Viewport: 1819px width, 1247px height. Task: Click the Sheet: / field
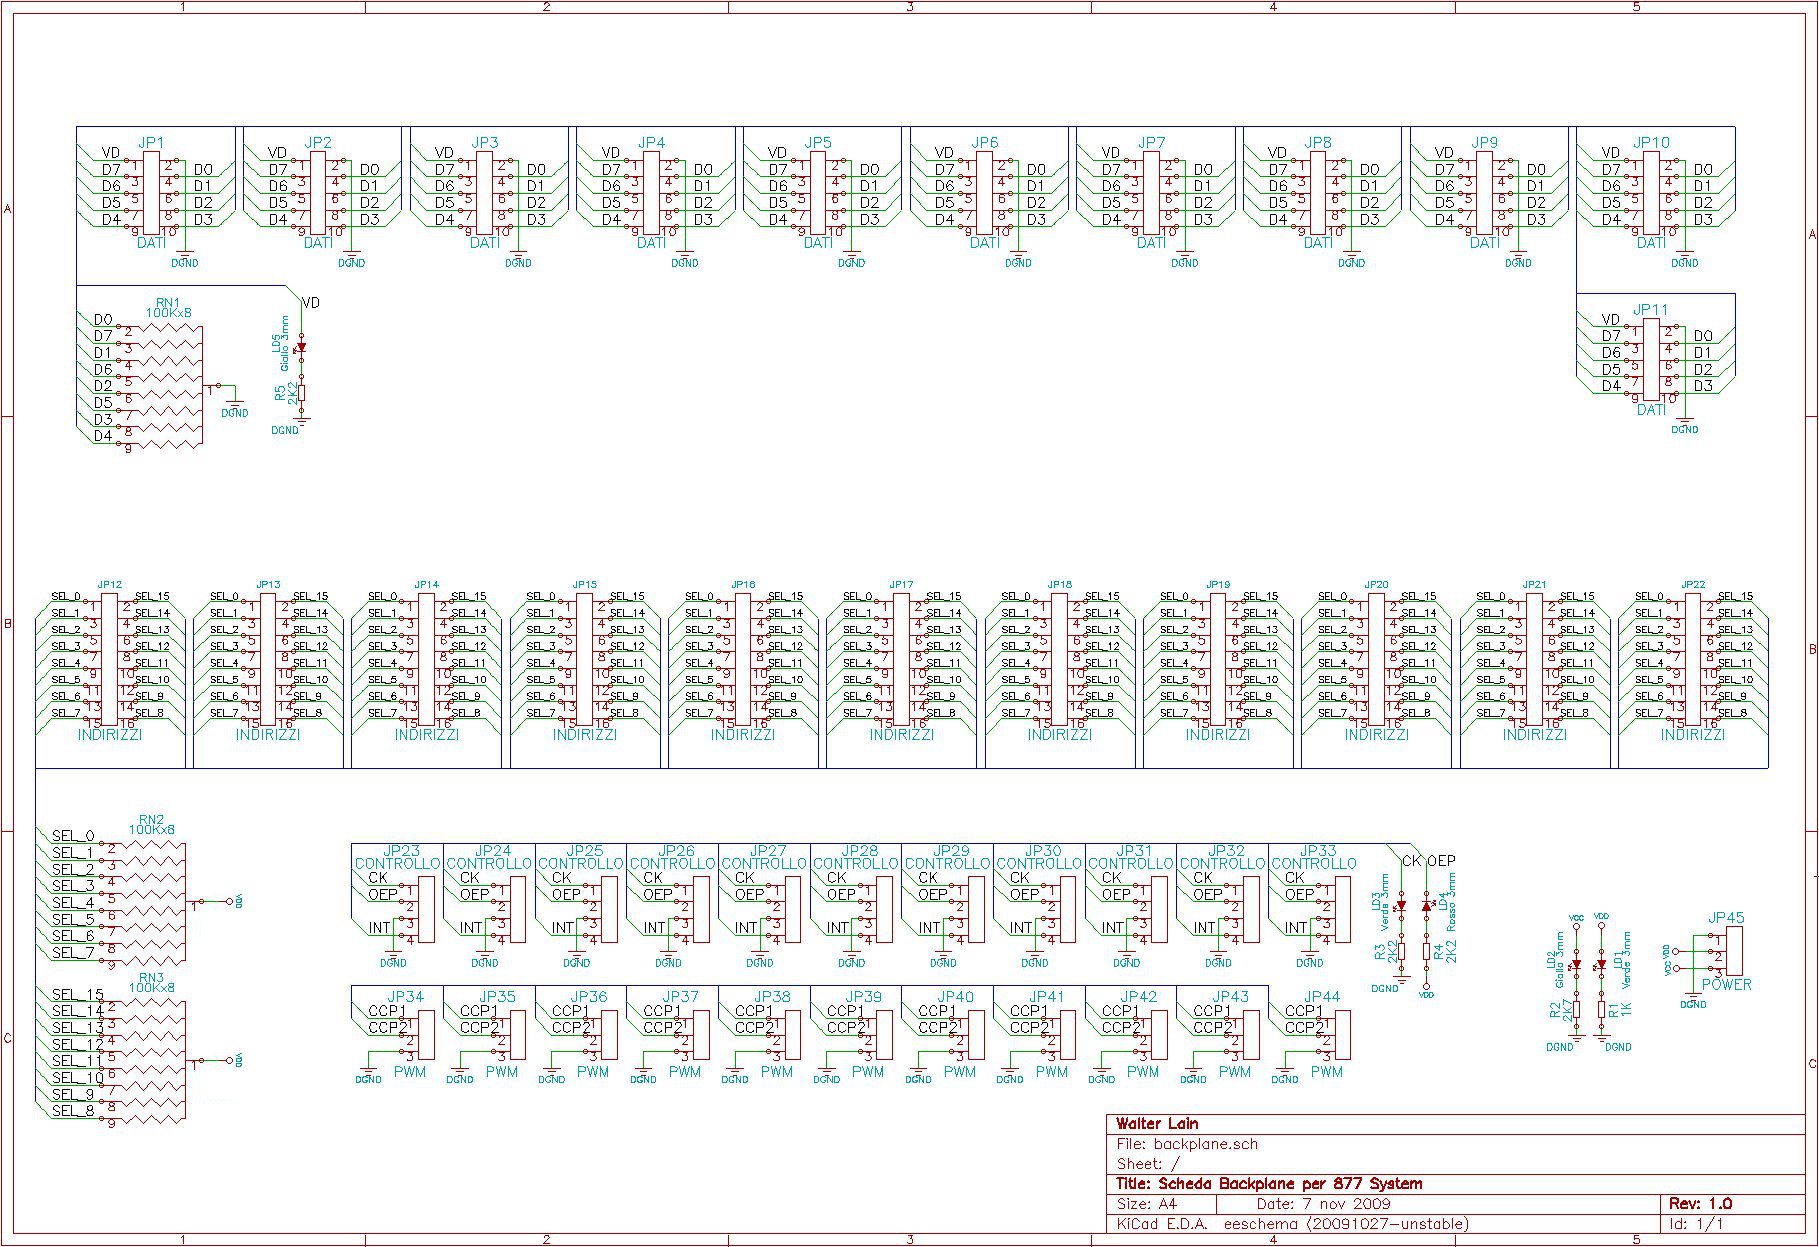point(1148,1164)
